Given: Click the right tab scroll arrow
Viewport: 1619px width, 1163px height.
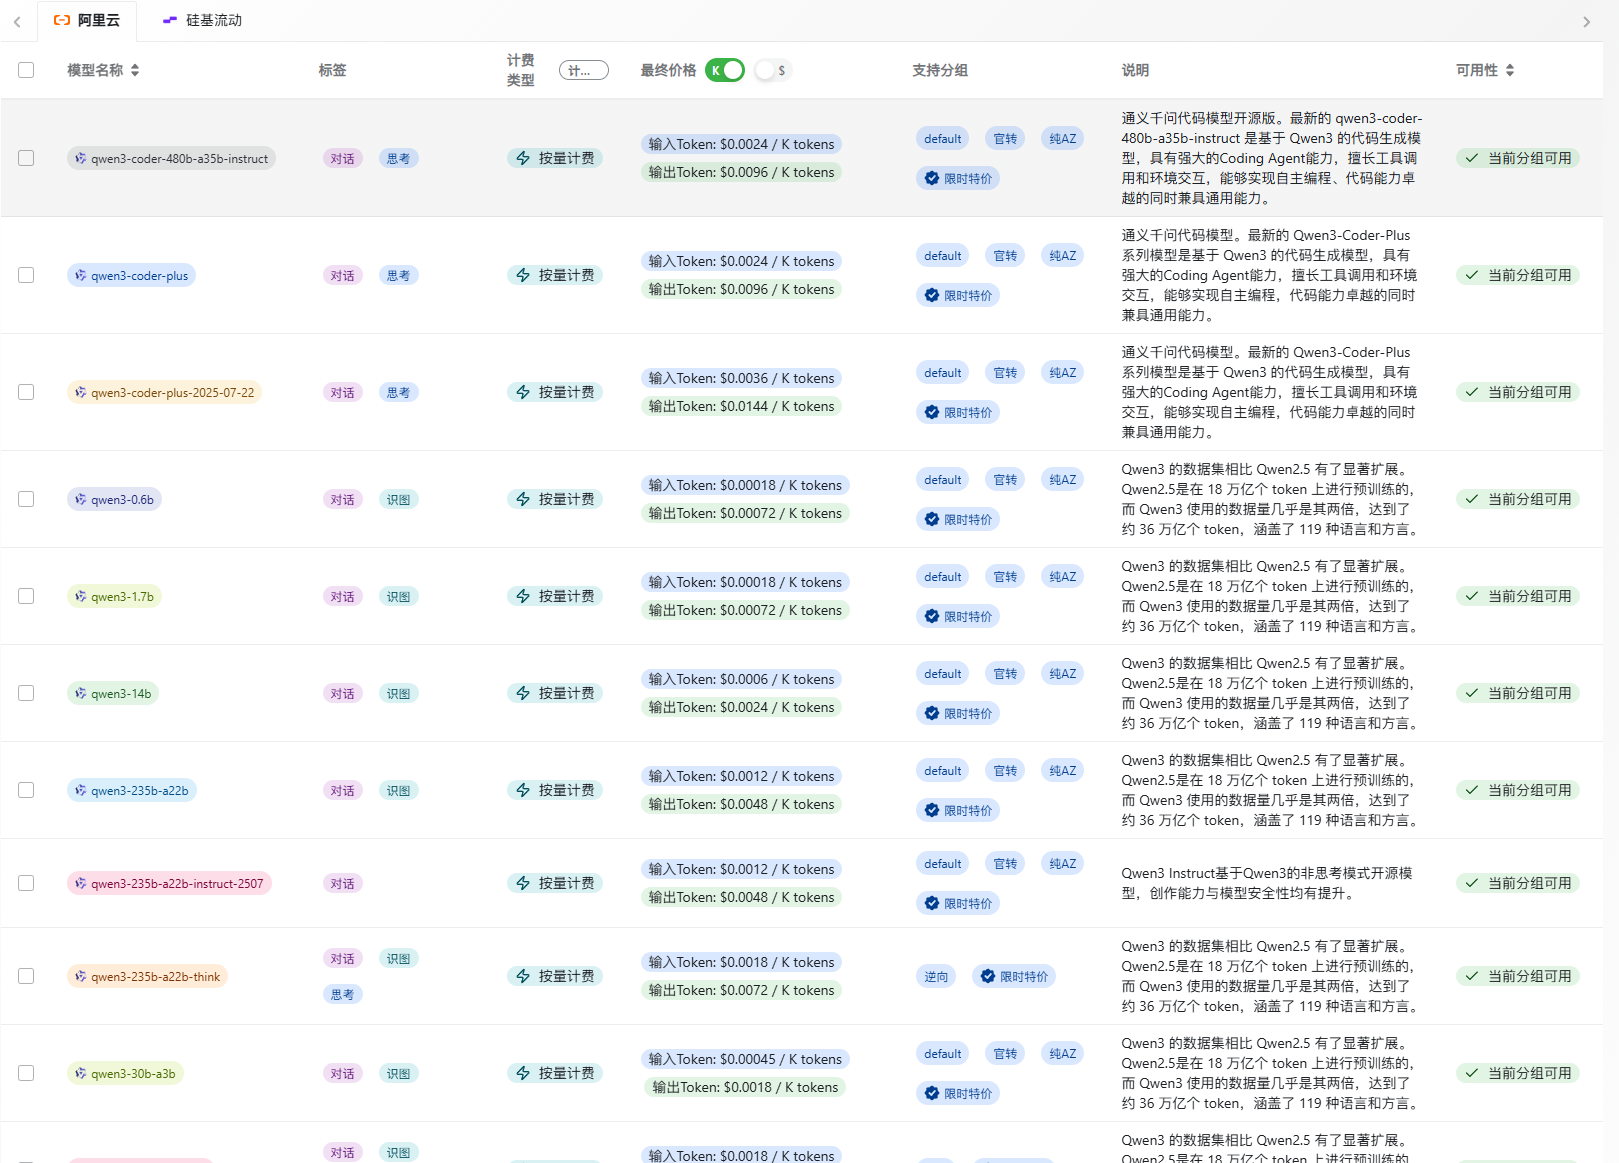Looking at the screenshot, I should [x=1586, y=22].
